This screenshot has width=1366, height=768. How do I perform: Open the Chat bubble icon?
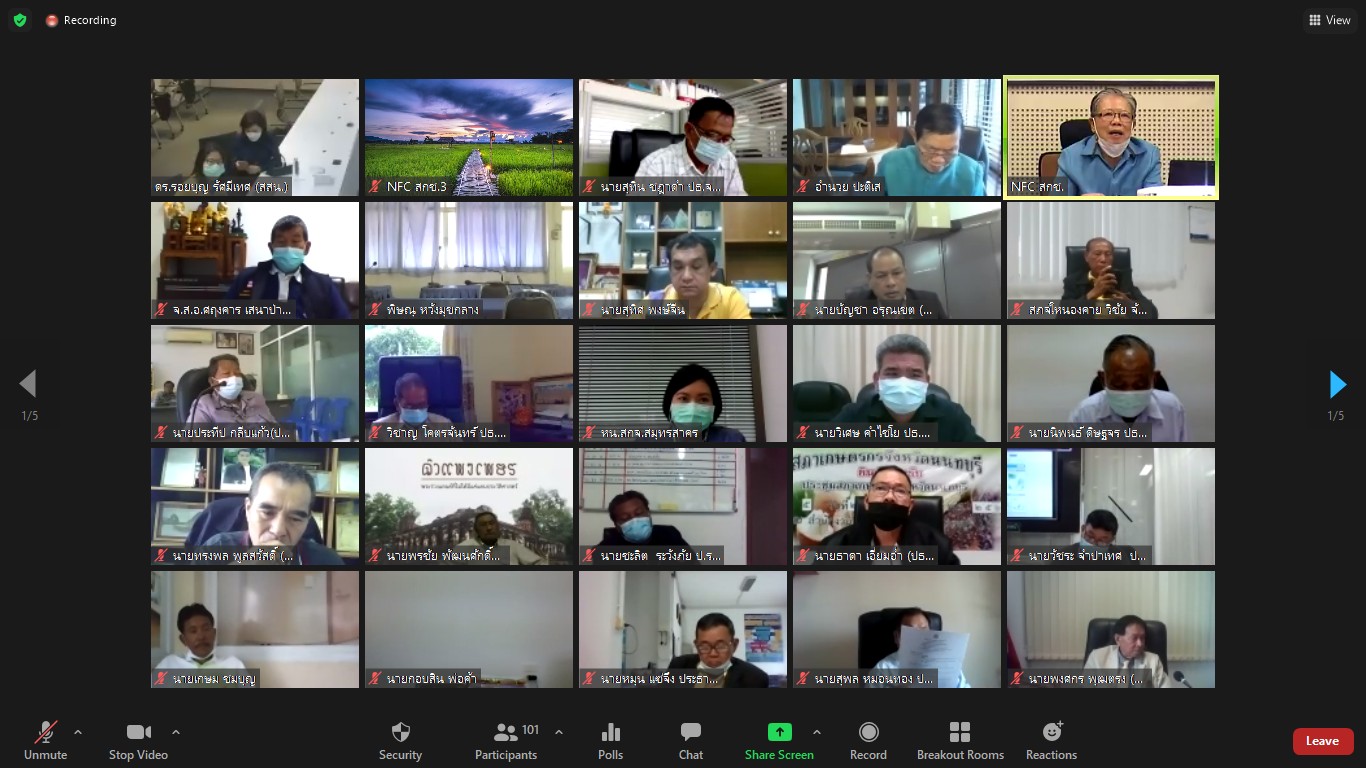(691, 732)
